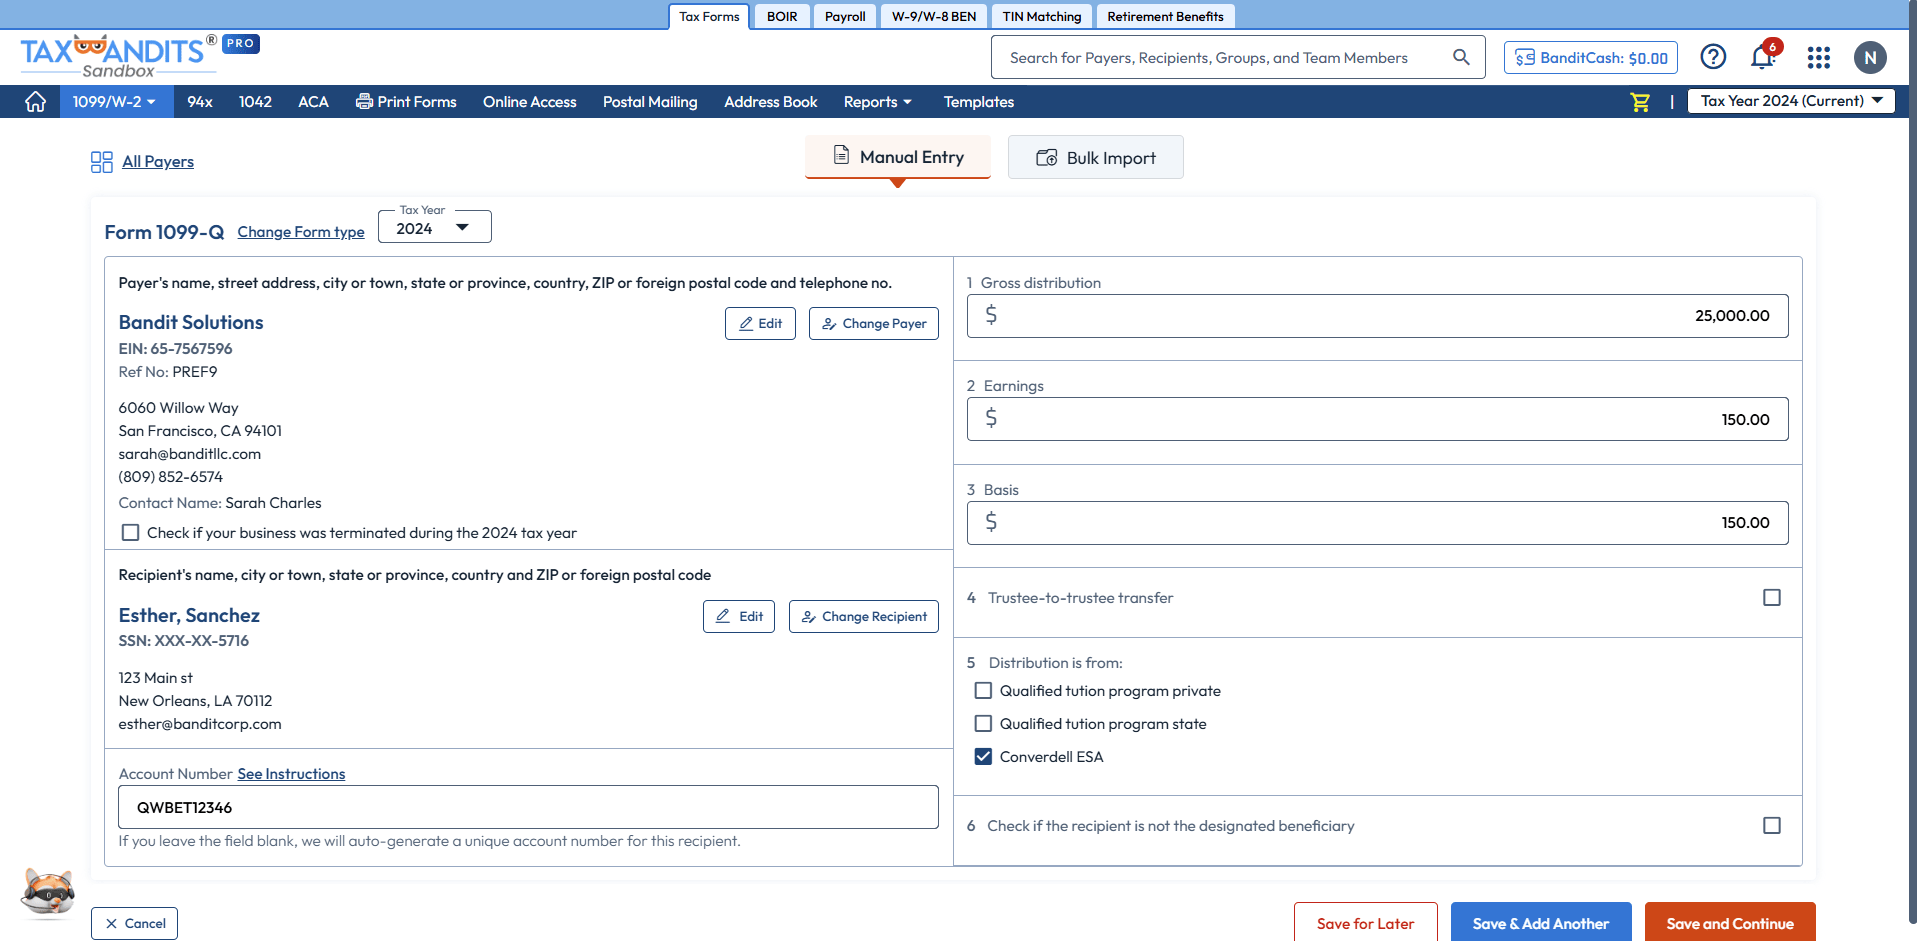Image resolution: width=1917 pixels, height=941 pixels.
Task: Check Trustee-to-trustee transfer box
Action: 1772,597
